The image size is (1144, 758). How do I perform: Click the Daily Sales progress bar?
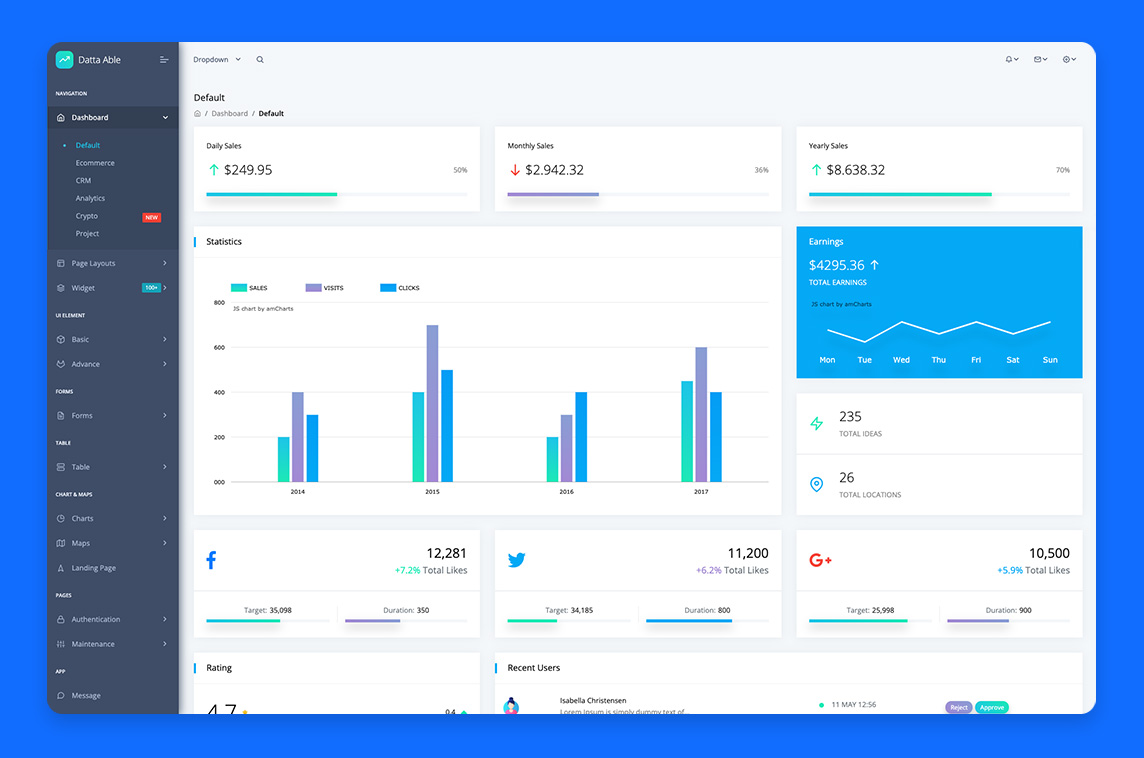[x=337, y=194]
